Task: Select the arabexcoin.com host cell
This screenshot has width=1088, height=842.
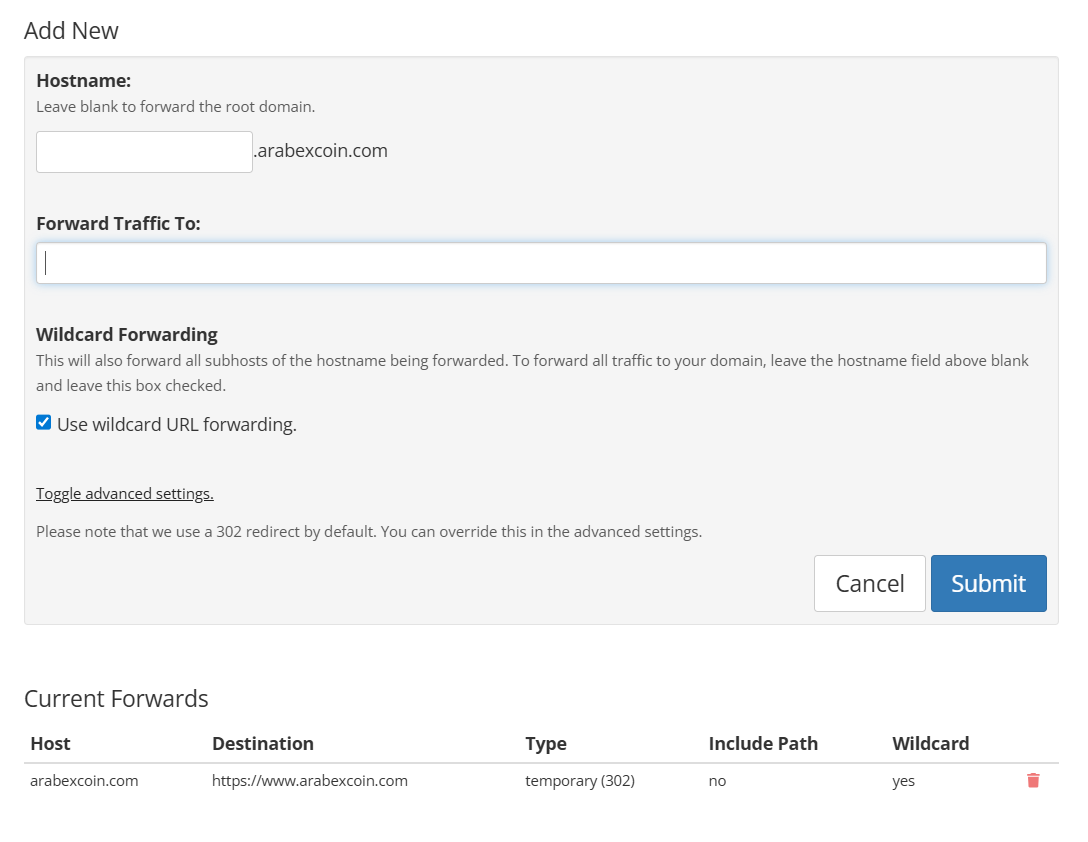Action: tap(84, 780)
